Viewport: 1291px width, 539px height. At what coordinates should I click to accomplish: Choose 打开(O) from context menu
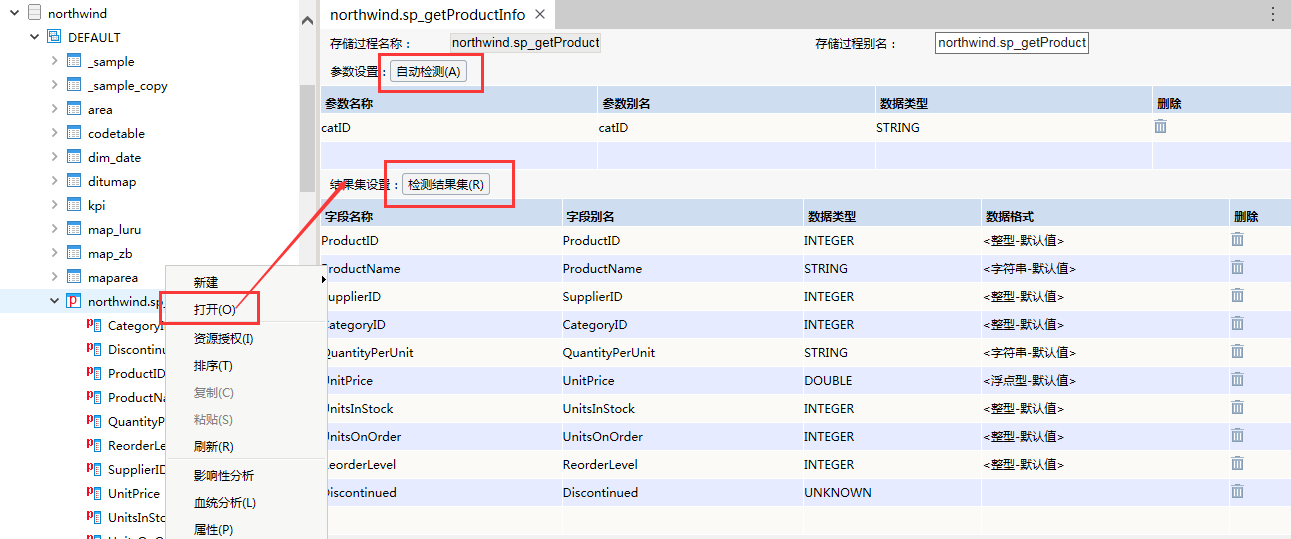[x=215, y=310]
